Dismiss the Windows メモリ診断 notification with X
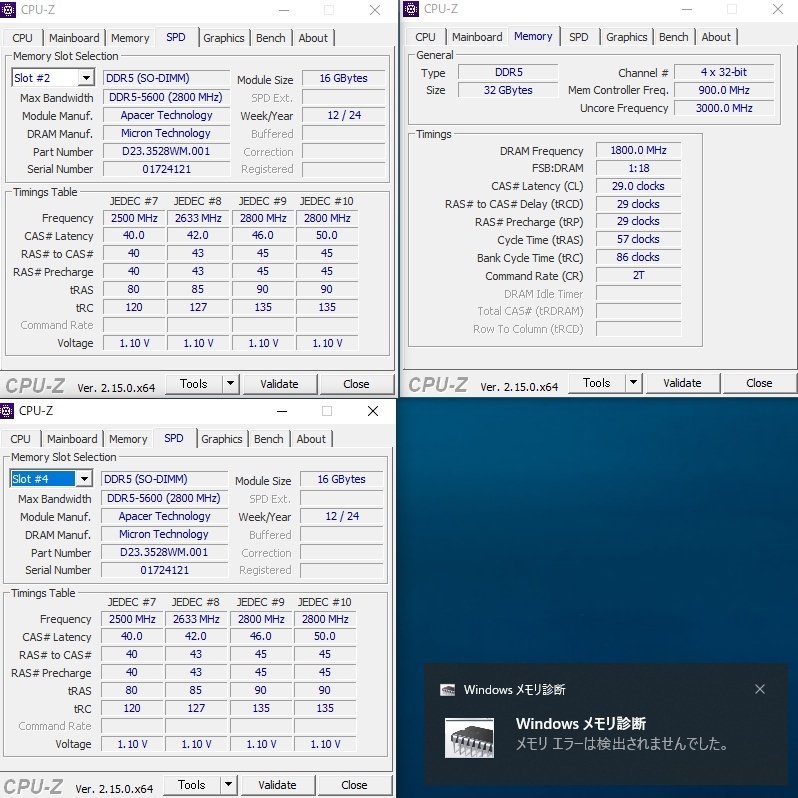Viewport: 798px width, 798px height. click(x=760, y=689)
